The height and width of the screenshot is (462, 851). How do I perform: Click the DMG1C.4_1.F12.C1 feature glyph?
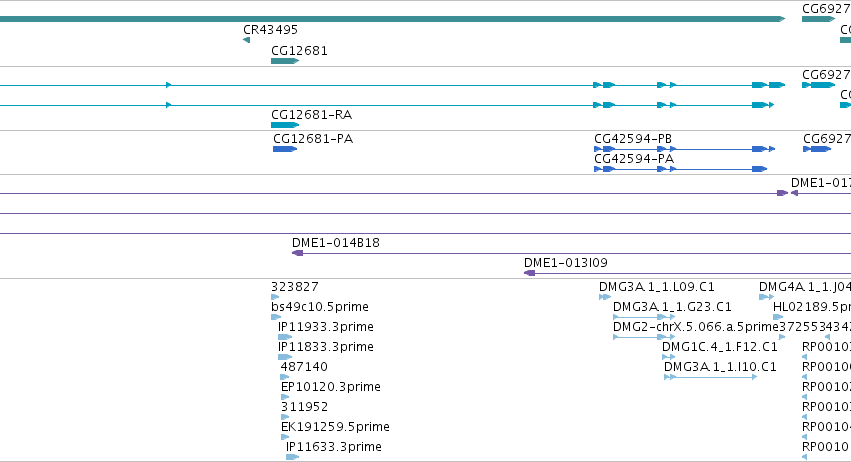669,357
